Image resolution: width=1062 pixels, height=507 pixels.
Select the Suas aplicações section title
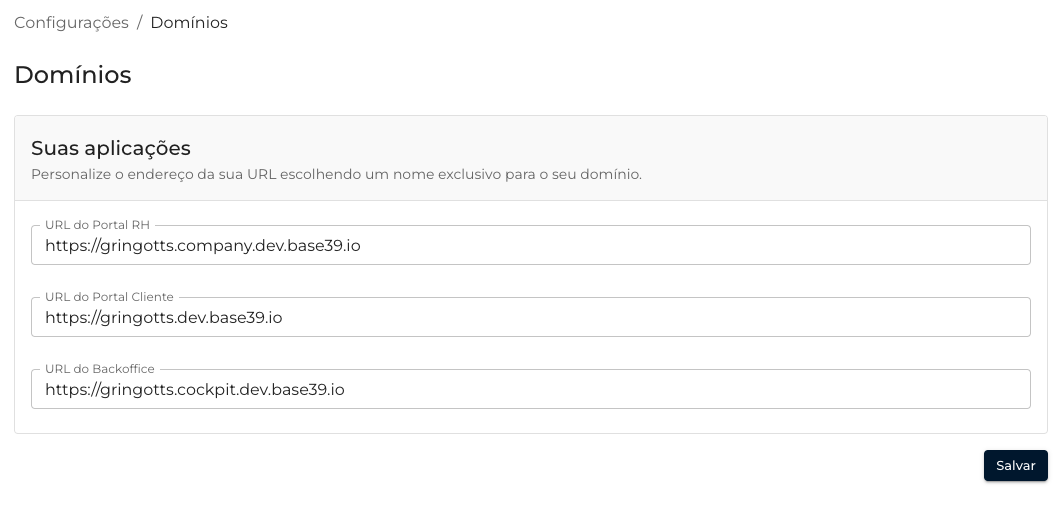click(x=111, y=148)
